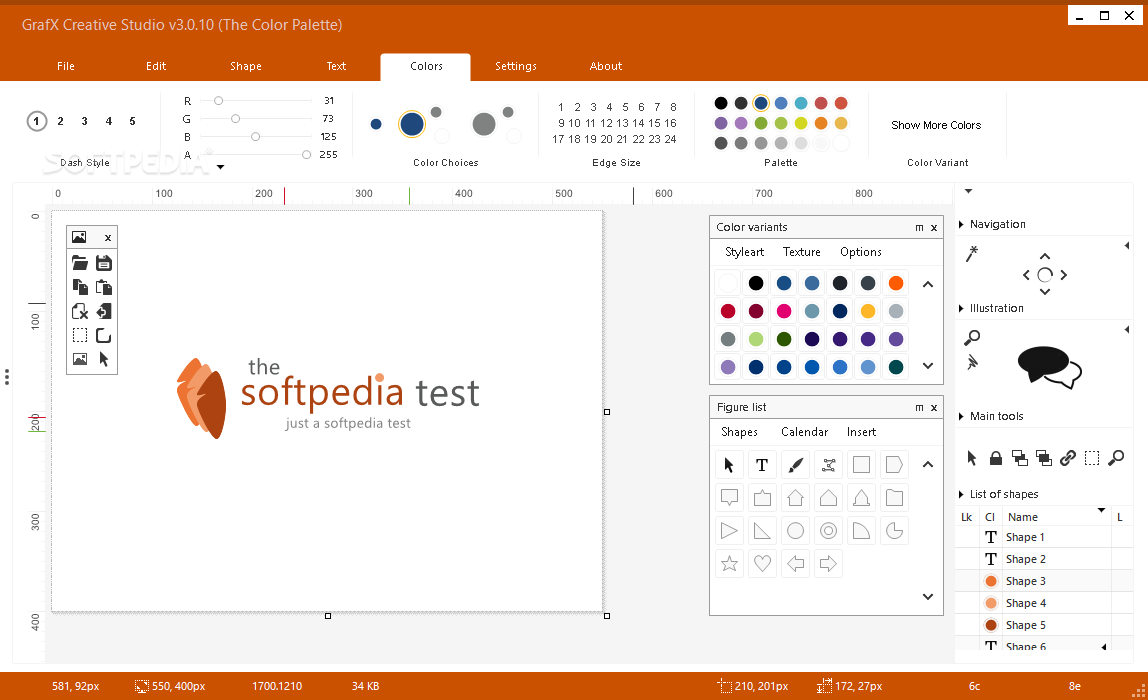Set edge size to 12

606,123
